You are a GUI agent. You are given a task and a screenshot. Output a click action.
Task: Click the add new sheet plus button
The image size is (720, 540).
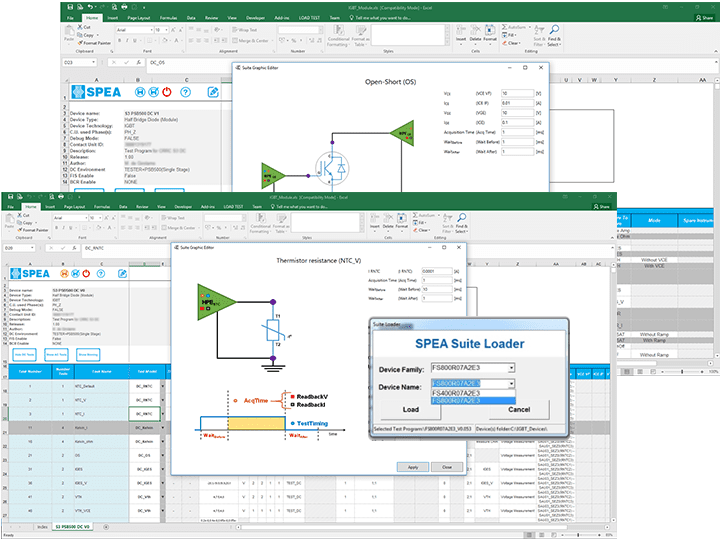click(106, 527)
